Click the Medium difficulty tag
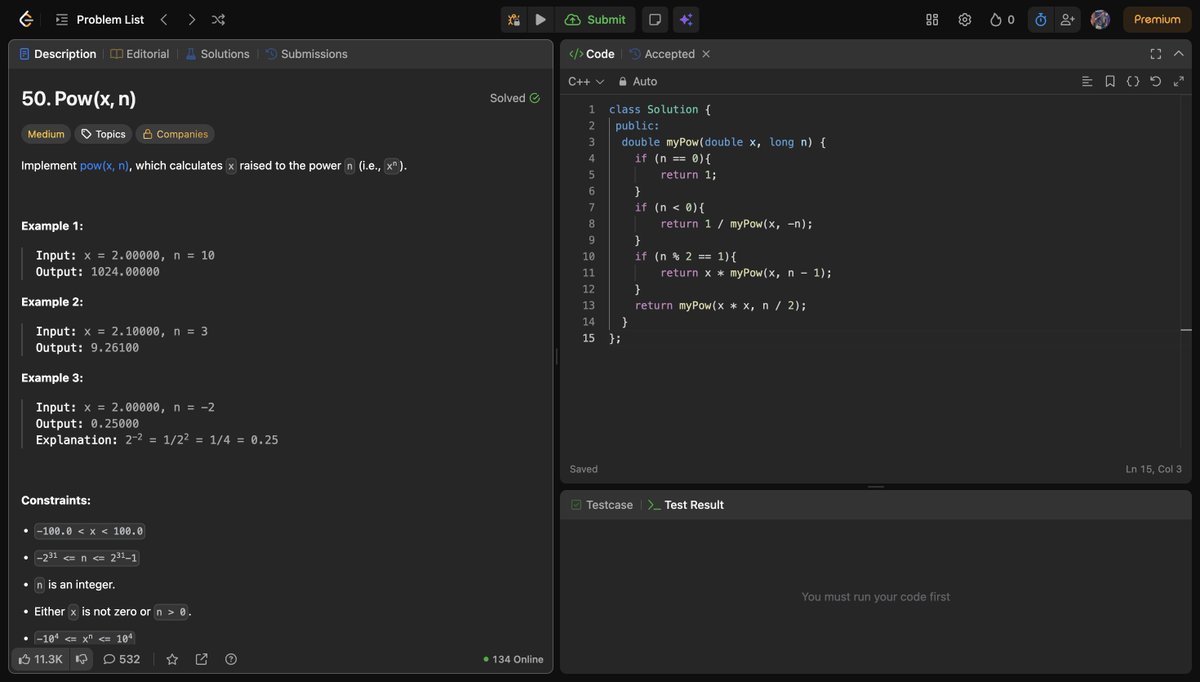 pyautogui.click(x=46, y=134)
